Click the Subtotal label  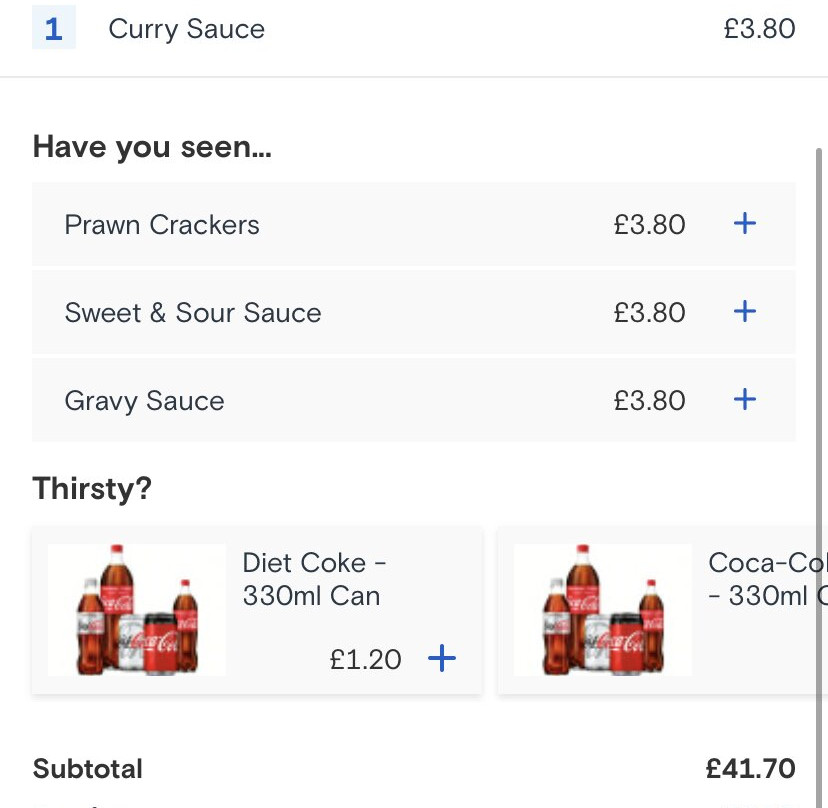(x=88, y=769)
